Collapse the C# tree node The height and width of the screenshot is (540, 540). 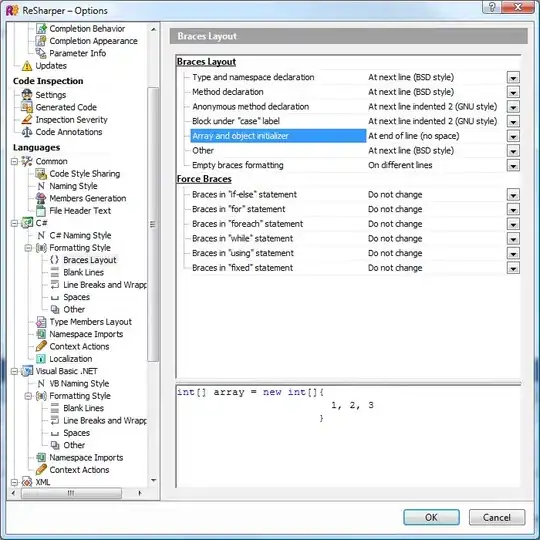pos(14,223)
